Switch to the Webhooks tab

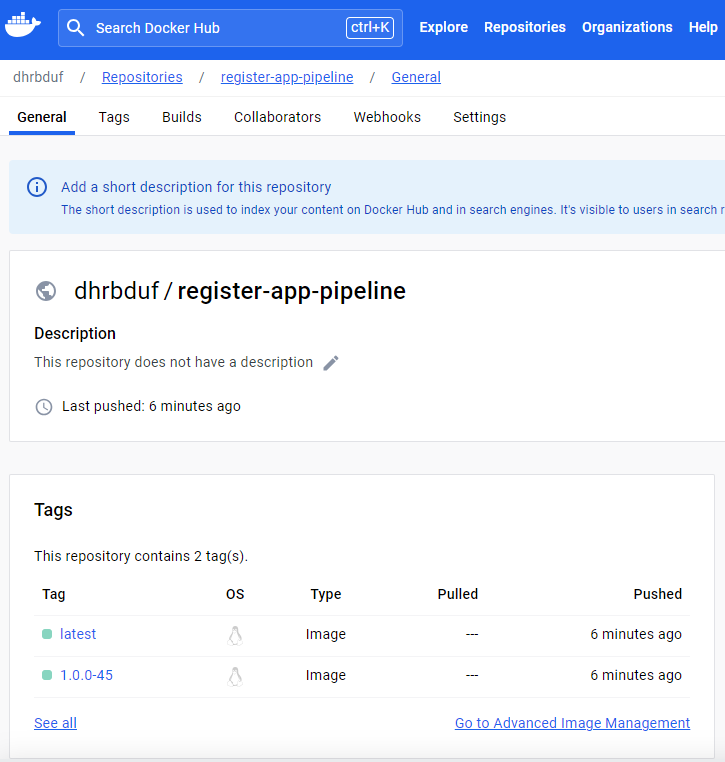(x=387, y=117)
